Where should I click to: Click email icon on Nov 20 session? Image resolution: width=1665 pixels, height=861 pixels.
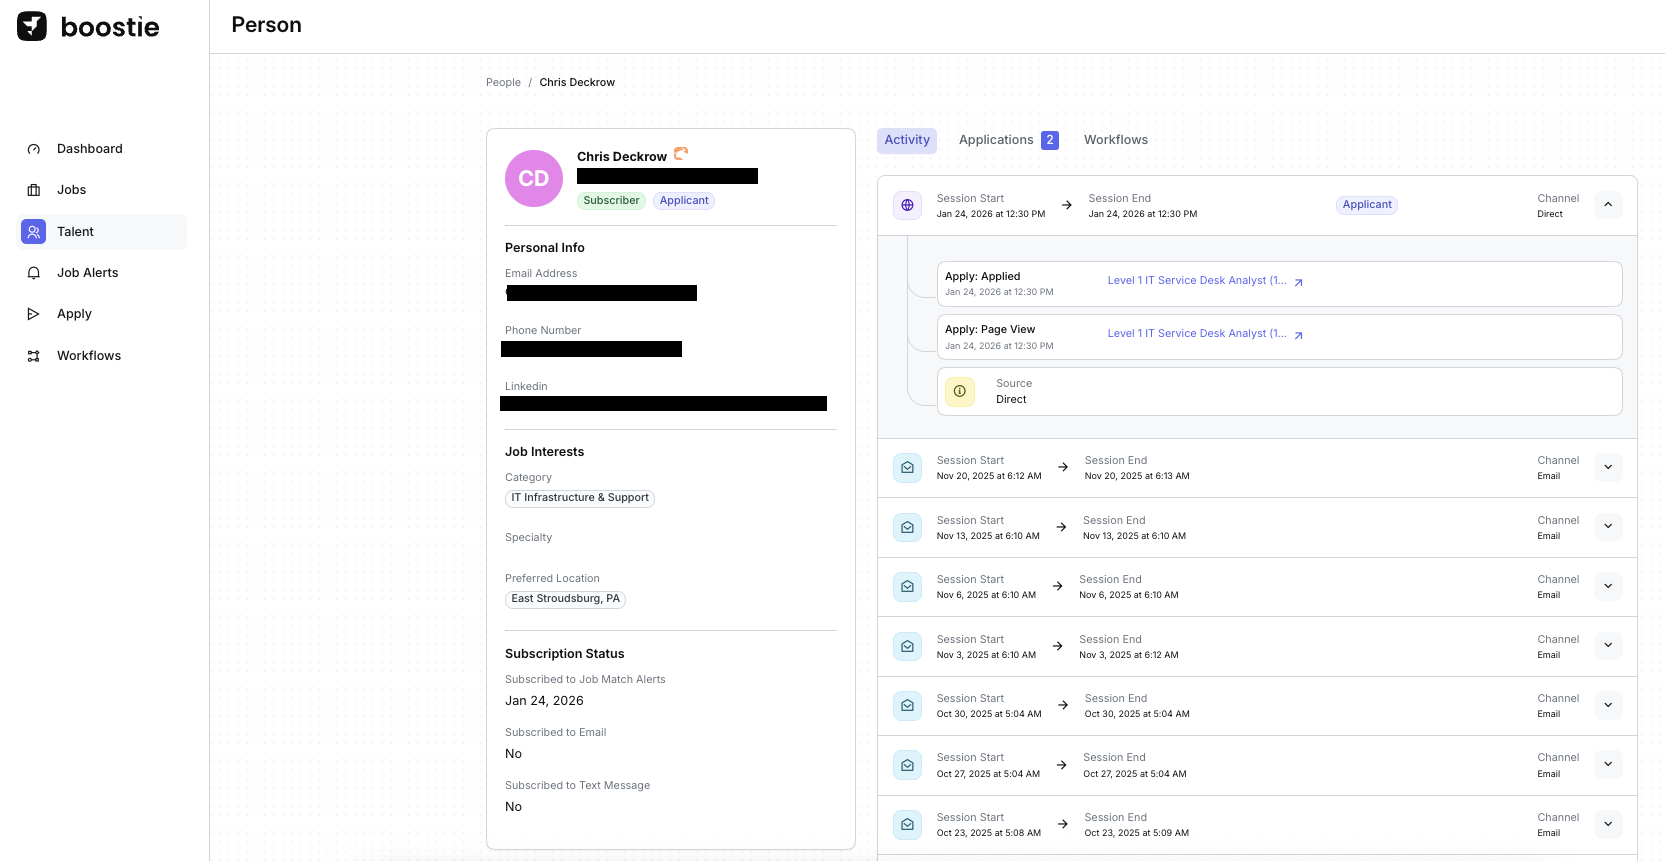pyautogui.click(x=907, y=468)
